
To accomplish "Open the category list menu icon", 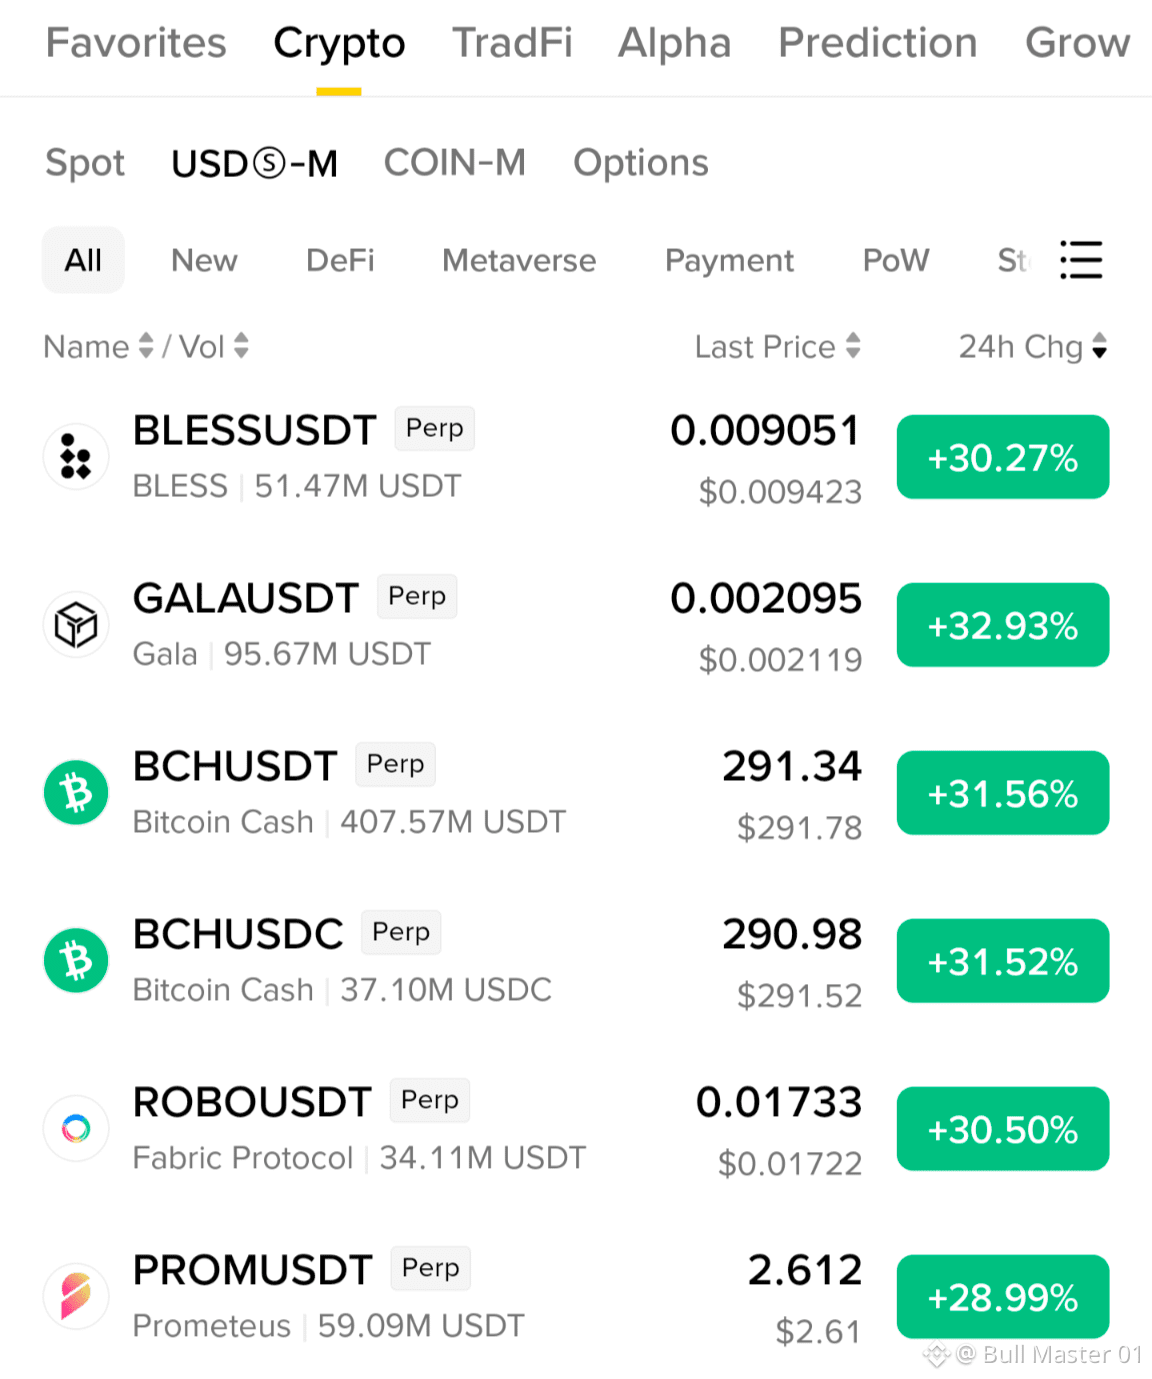I will [1081, 260].
